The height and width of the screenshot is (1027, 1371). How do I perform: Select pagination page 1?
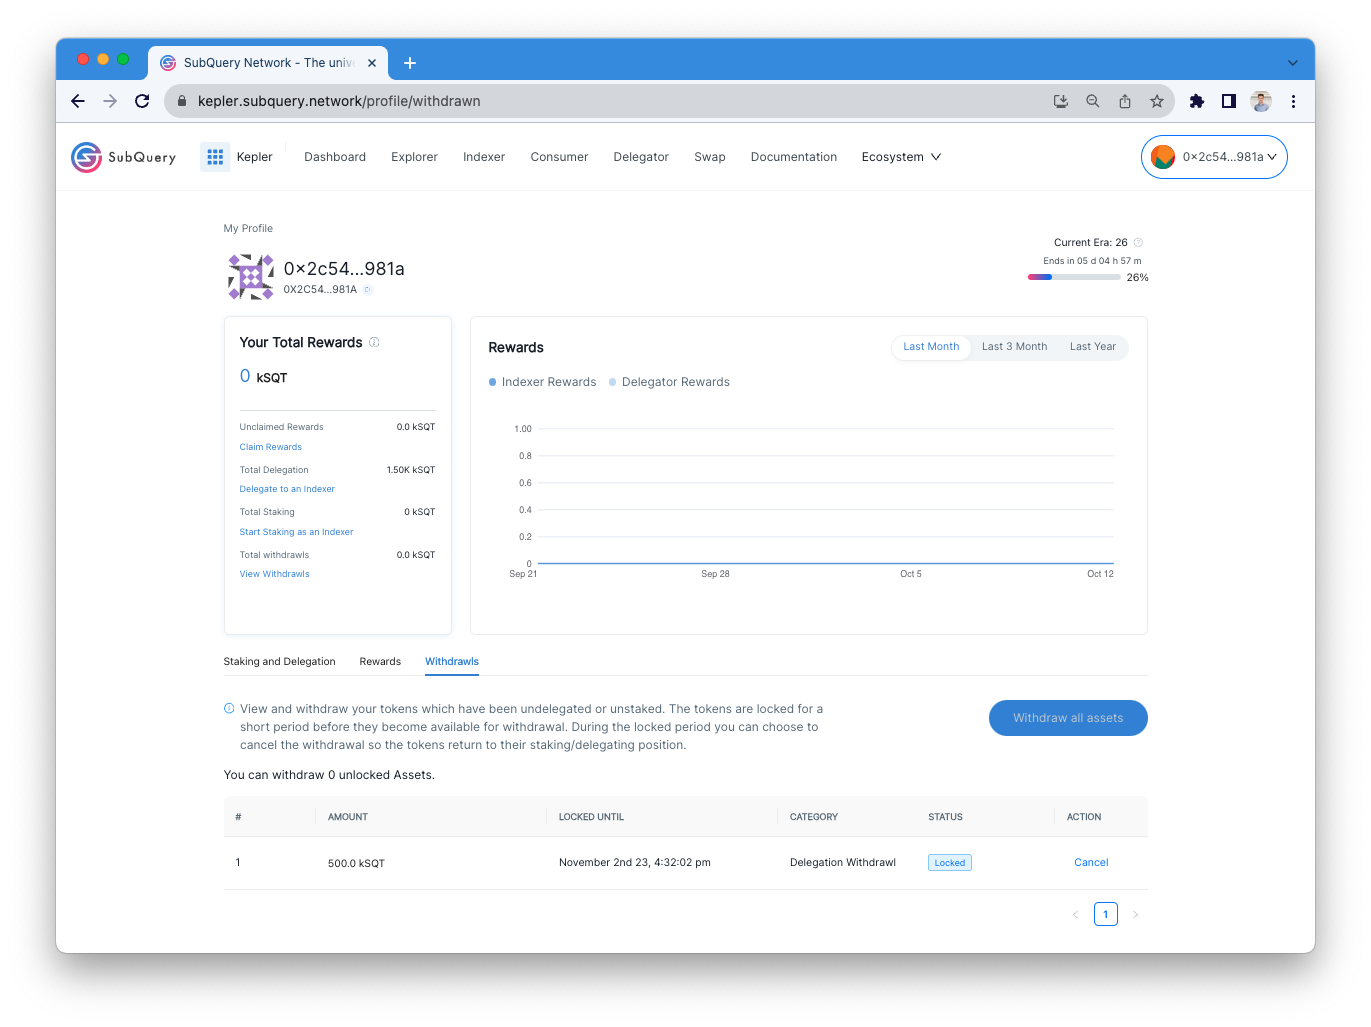pyautogui.click(x=1106, y=914)
